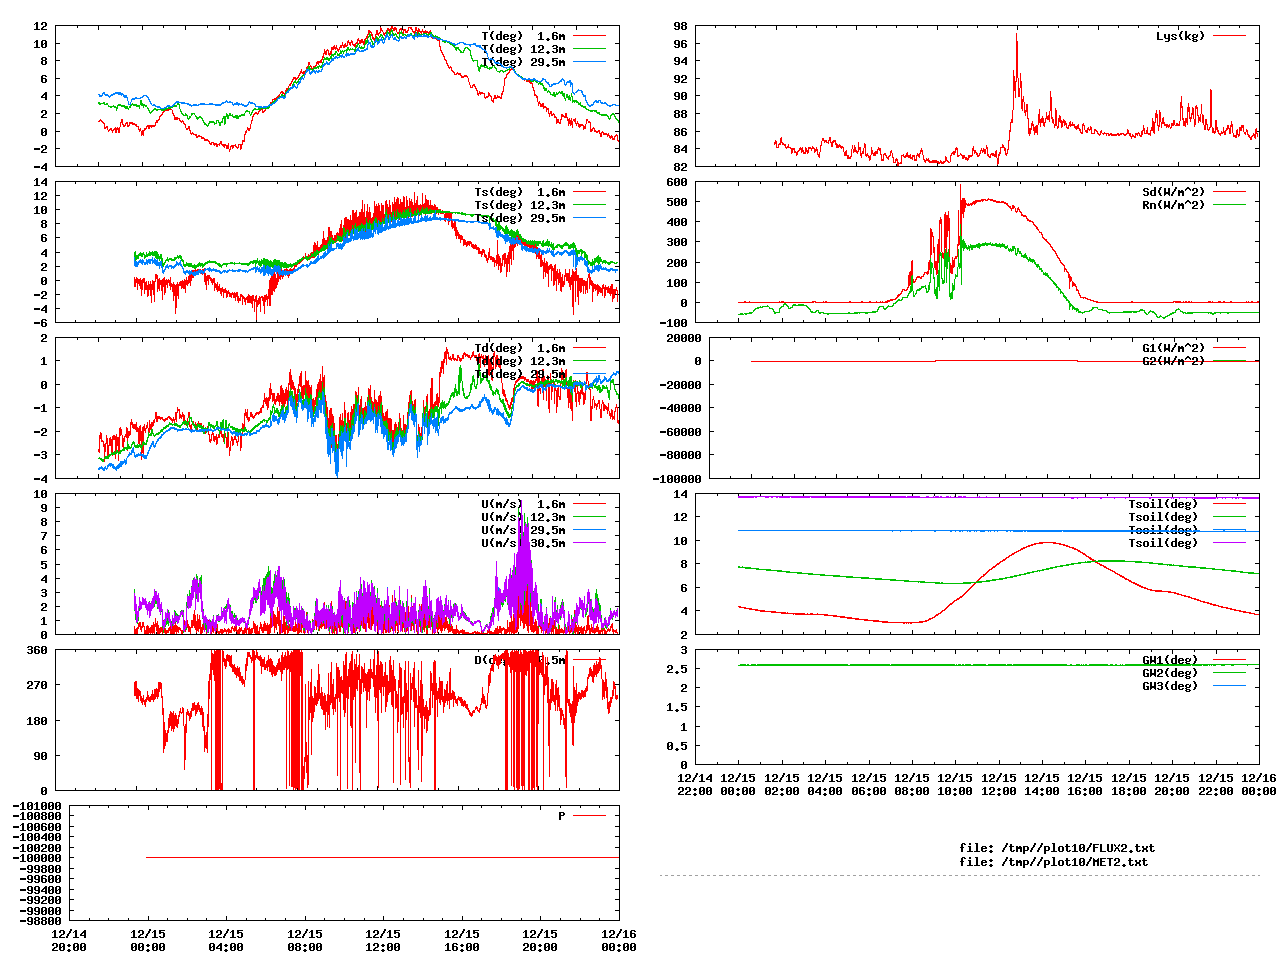Click the green line sample beside 'Rn(W/m^2)'
1280x960 pixels.
pos(1230,205)
